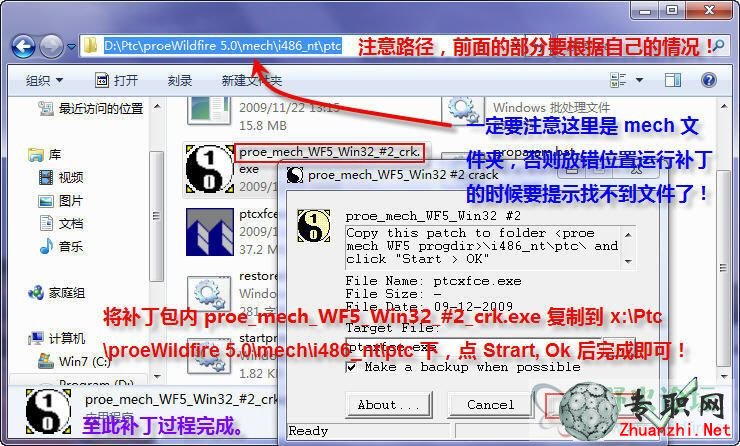Click the 刻录 toolbar button
Viewport: 740px width, 446px height.
(x=180, y=80)
